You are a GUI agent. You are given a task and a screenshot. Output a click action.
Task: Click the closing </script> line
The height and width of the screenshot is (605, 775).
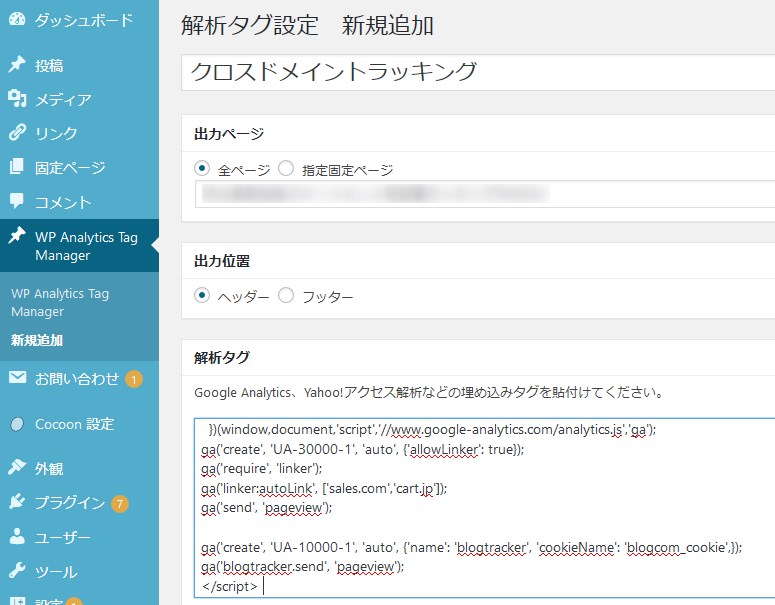point(229,586)
